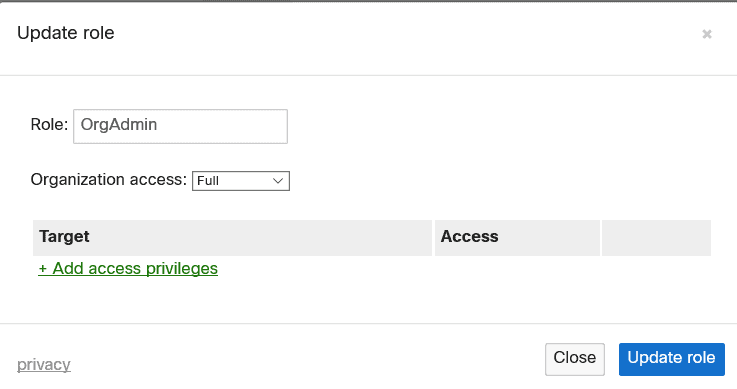
Task: Click the blank third column header
Action: point(656,238)
